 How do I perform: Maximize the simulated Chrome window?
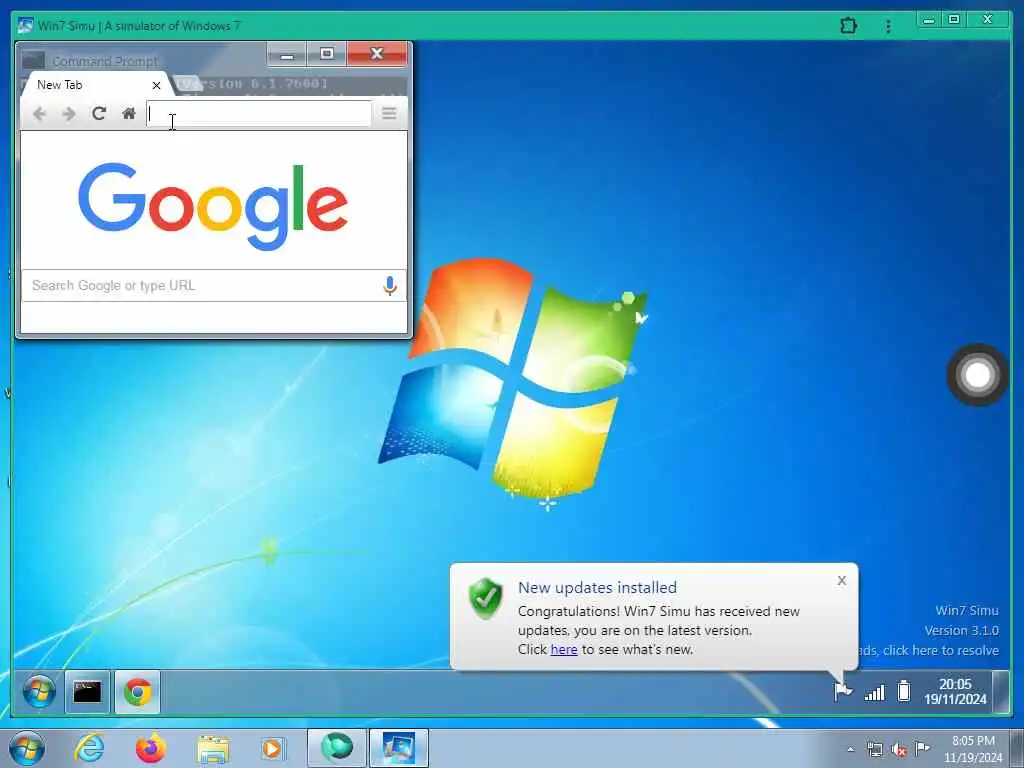coord(327,54)
